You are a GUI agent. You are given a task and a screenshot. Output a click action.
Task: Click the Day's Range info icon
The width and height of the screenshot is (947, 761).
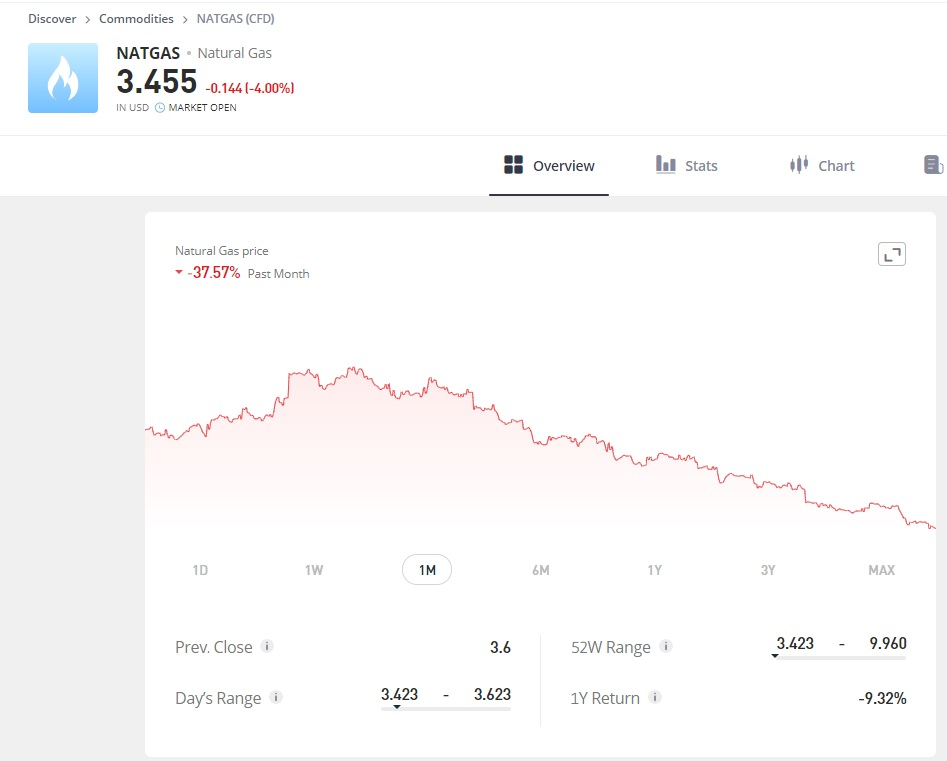[x=276, y=697]
